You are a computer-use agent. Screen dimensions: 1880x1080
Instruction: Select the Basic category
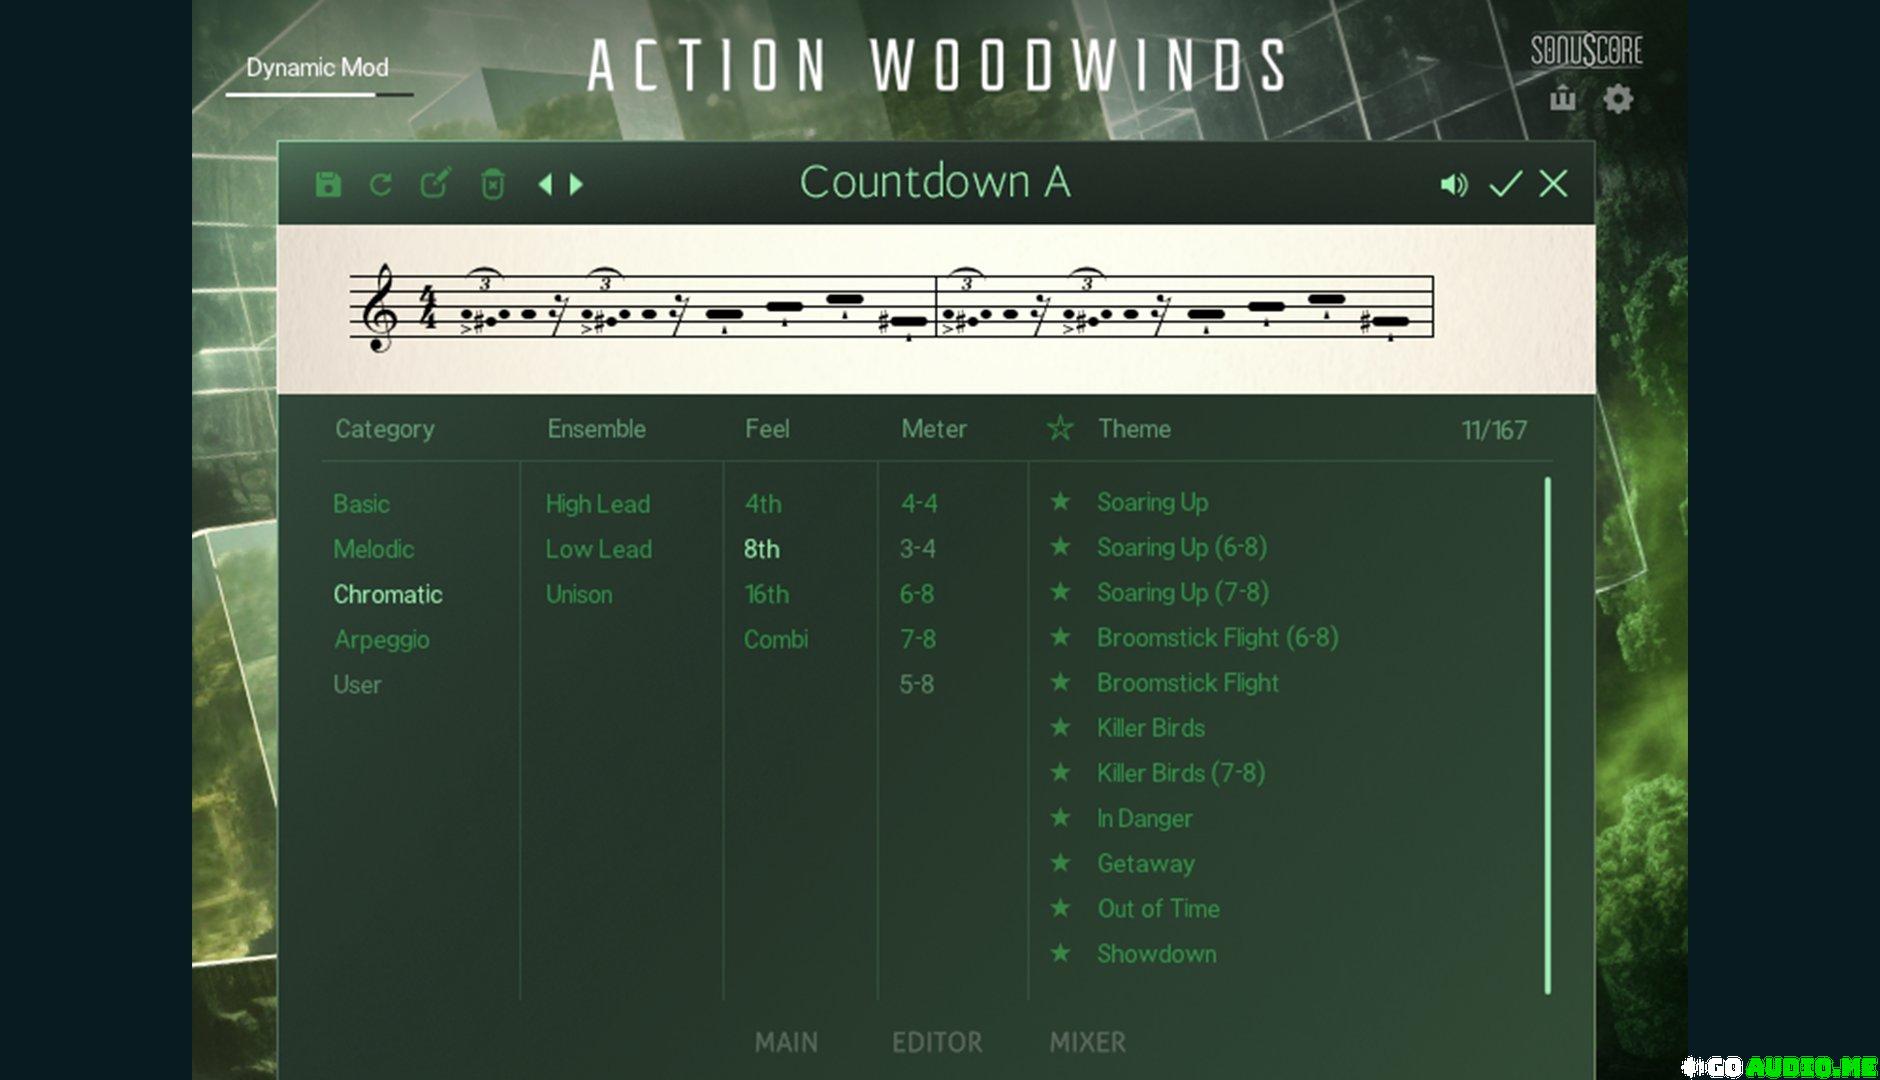[x=361, y=503]
